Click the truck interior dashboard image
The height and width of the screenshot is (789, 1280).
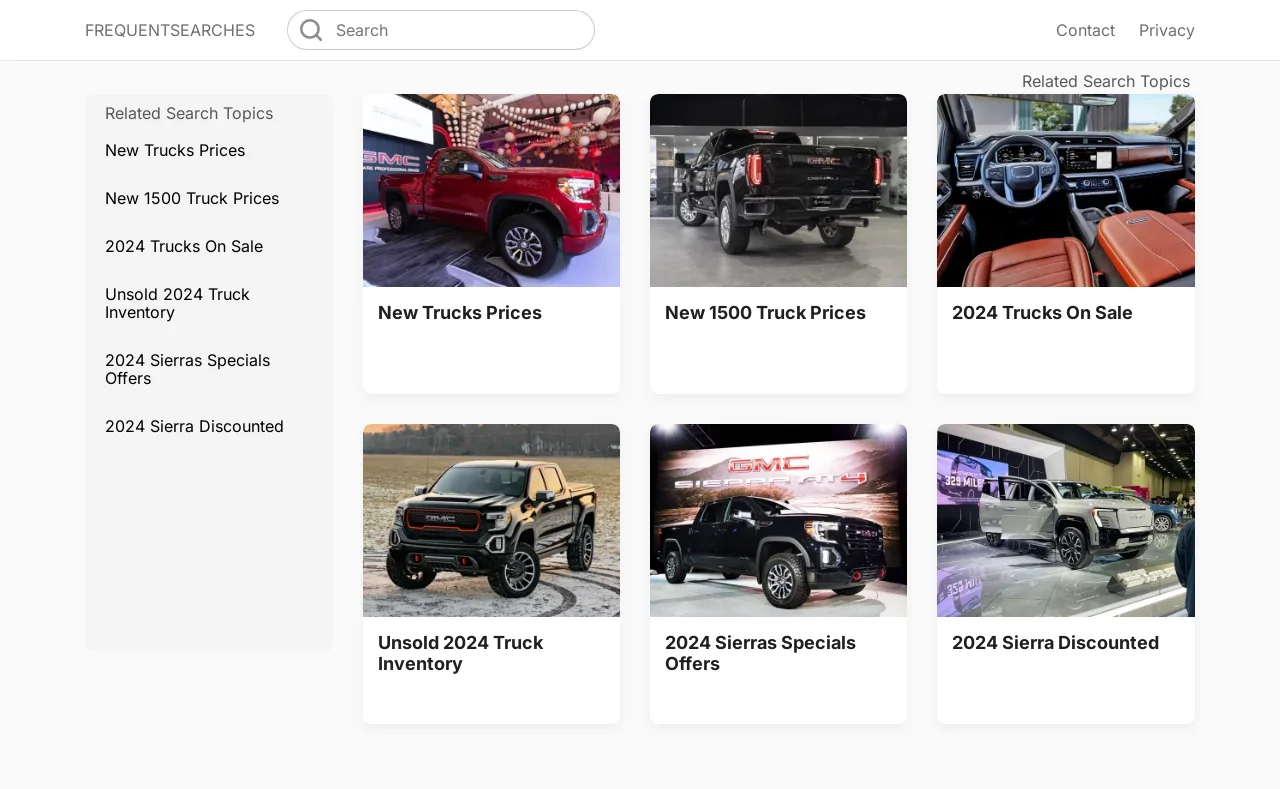click(x=1065, y=190)
